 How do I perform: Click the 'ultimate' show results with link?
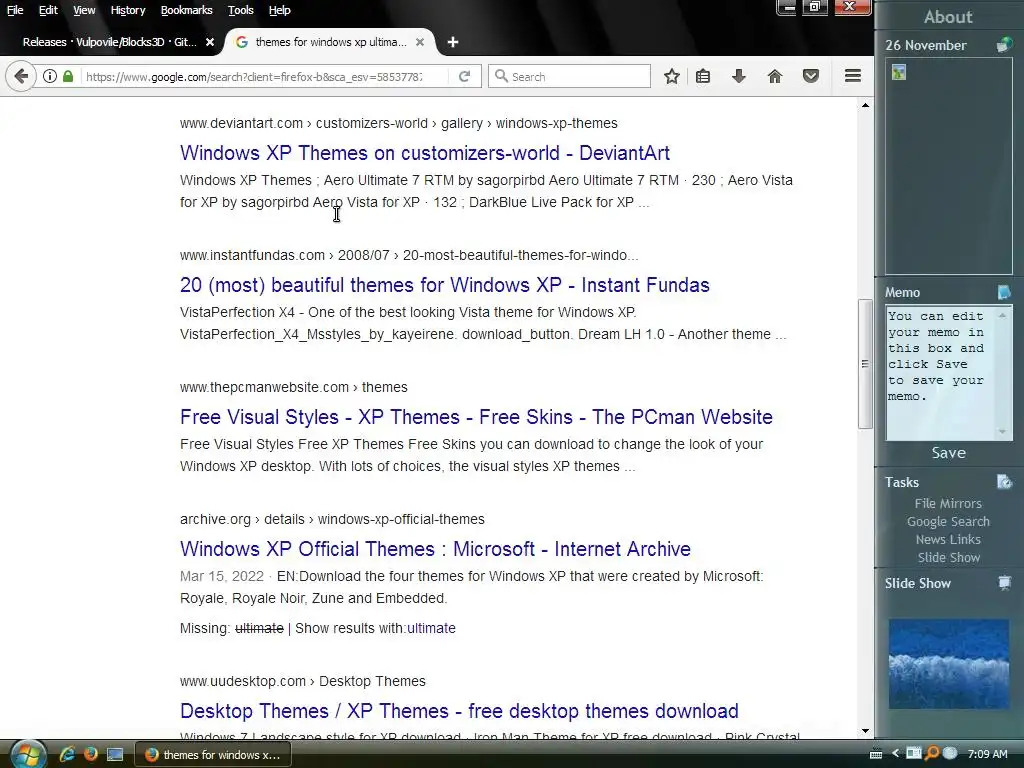431,628
